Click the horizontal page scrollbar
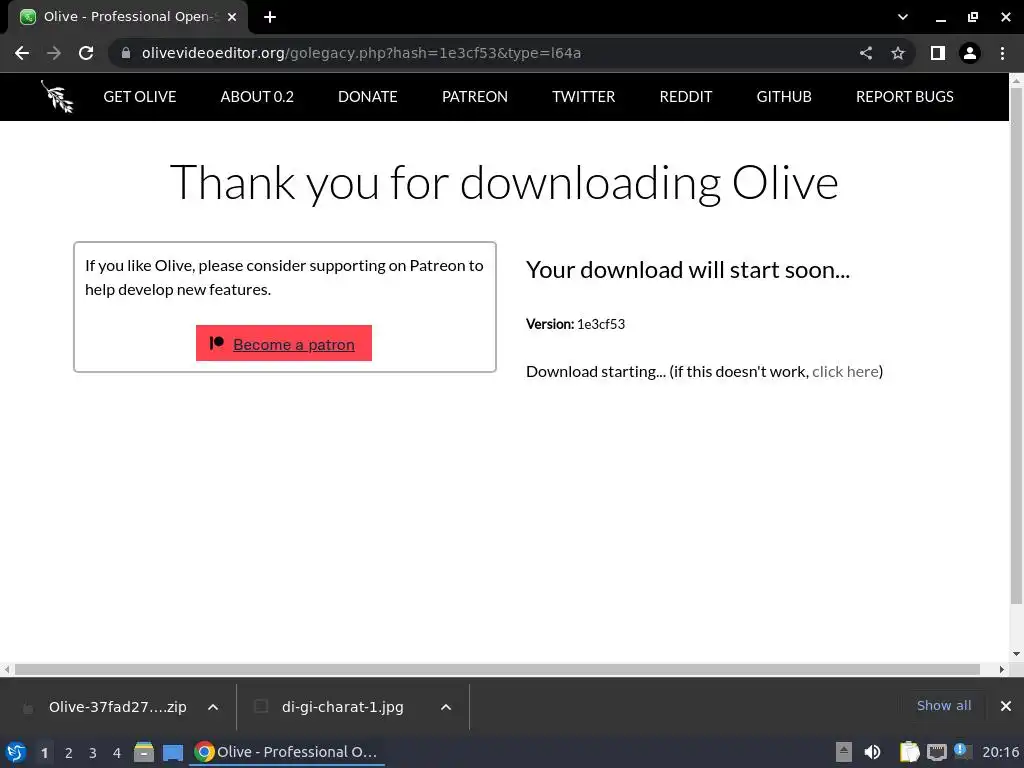The image size is (1024, 768). click(x=497, y=669)
